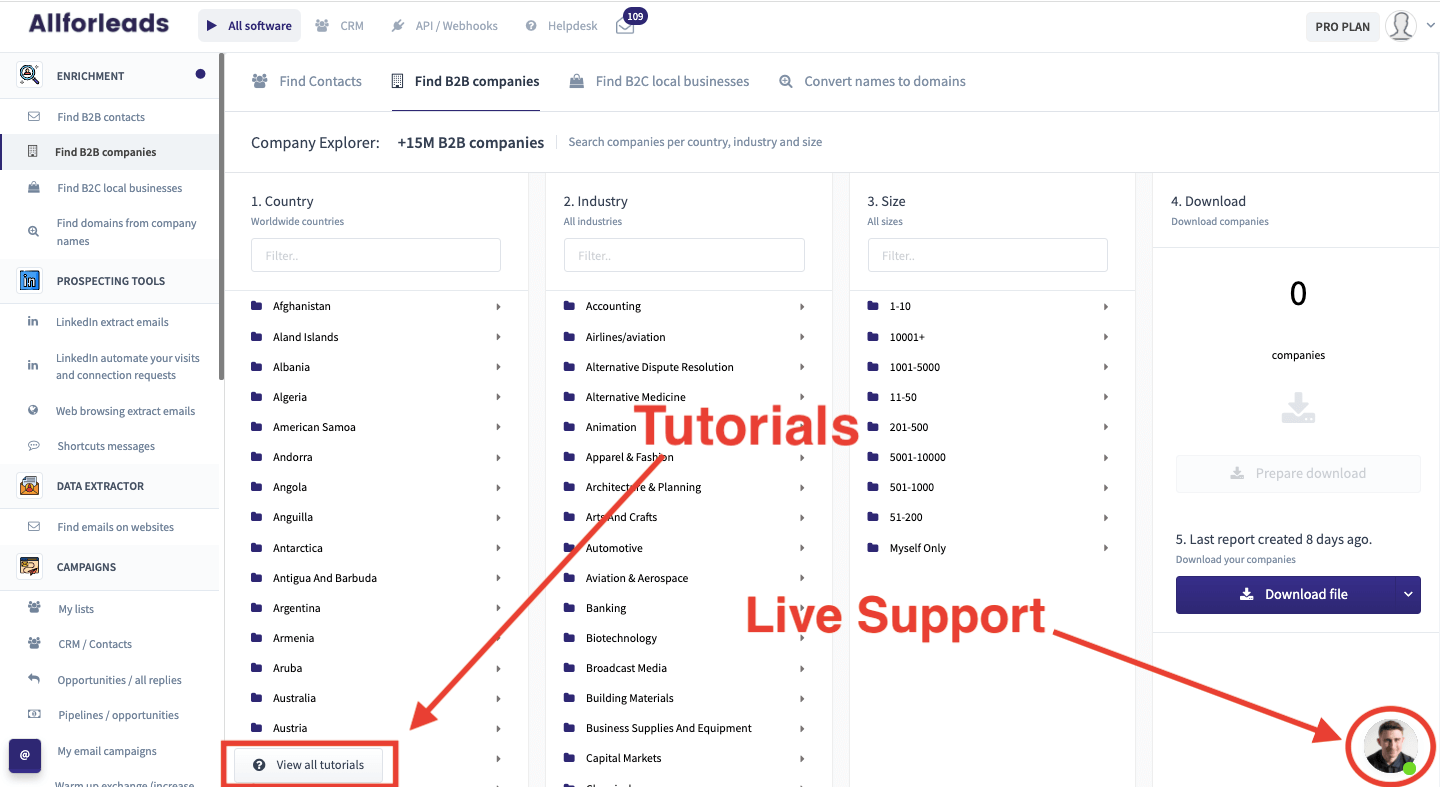
Task: Click the question mark icon in View all tutorials
Action: tap(259, 765)
